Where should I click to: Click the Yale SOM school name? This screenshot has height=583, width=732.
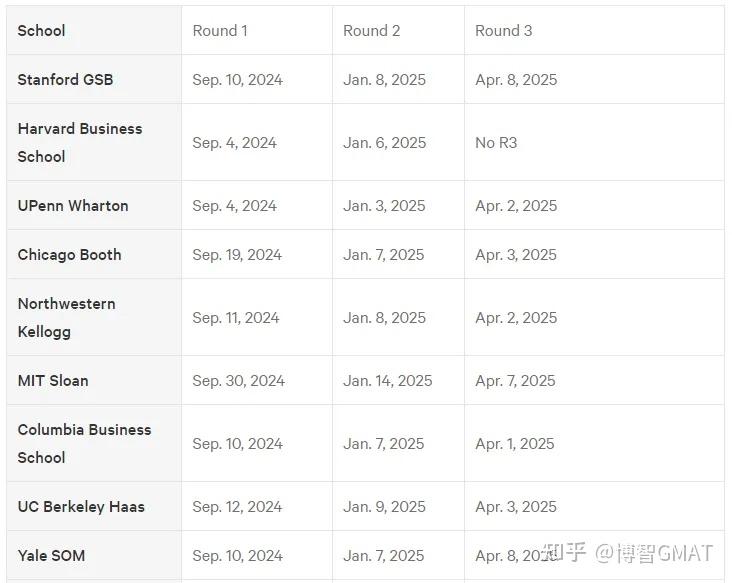tap(51, 556)
